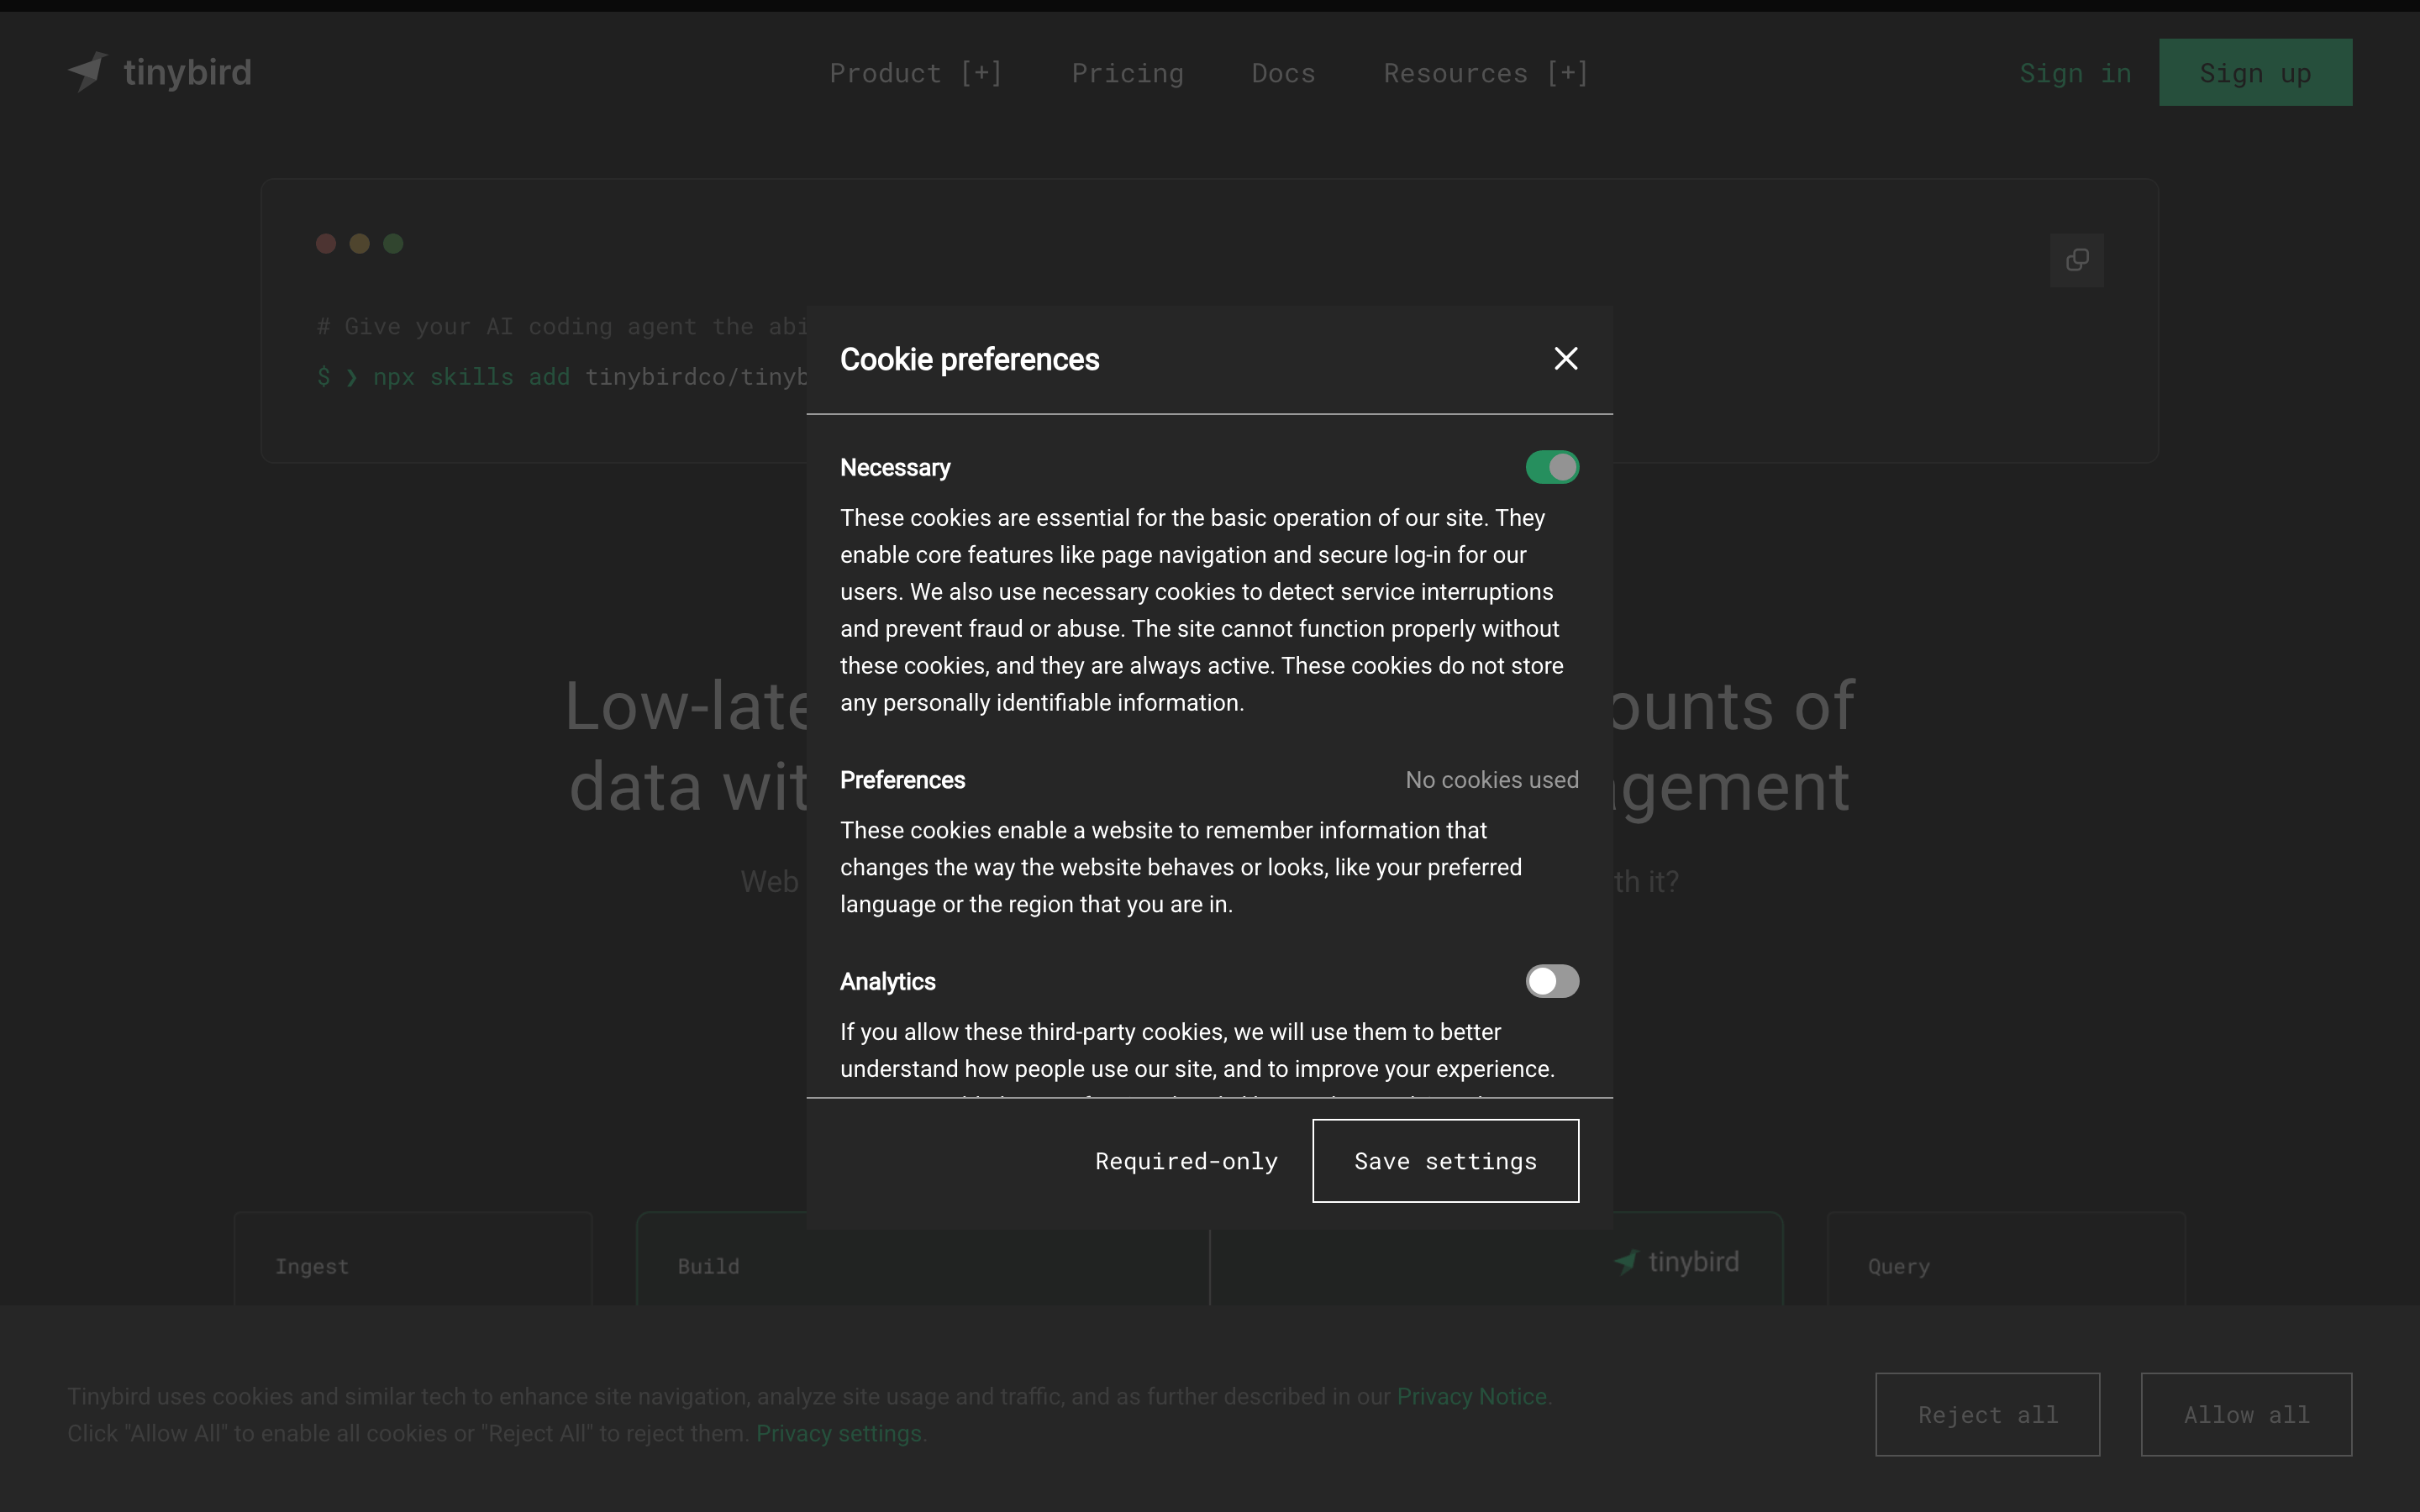The height and width of the screenshot is (1512, 2420).
Task: Save cookie settings
Action: (x=1445, y=1161)
